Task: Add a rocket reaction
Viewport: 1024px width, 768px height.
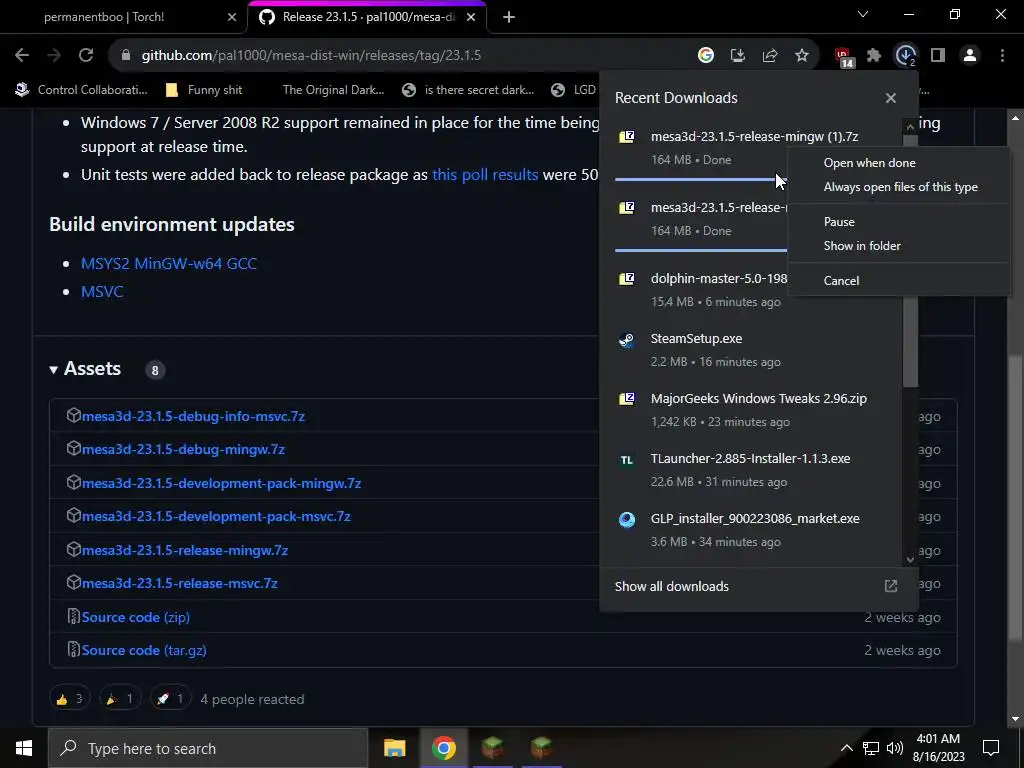Action: pyautogui.click(x=170, y=699)
